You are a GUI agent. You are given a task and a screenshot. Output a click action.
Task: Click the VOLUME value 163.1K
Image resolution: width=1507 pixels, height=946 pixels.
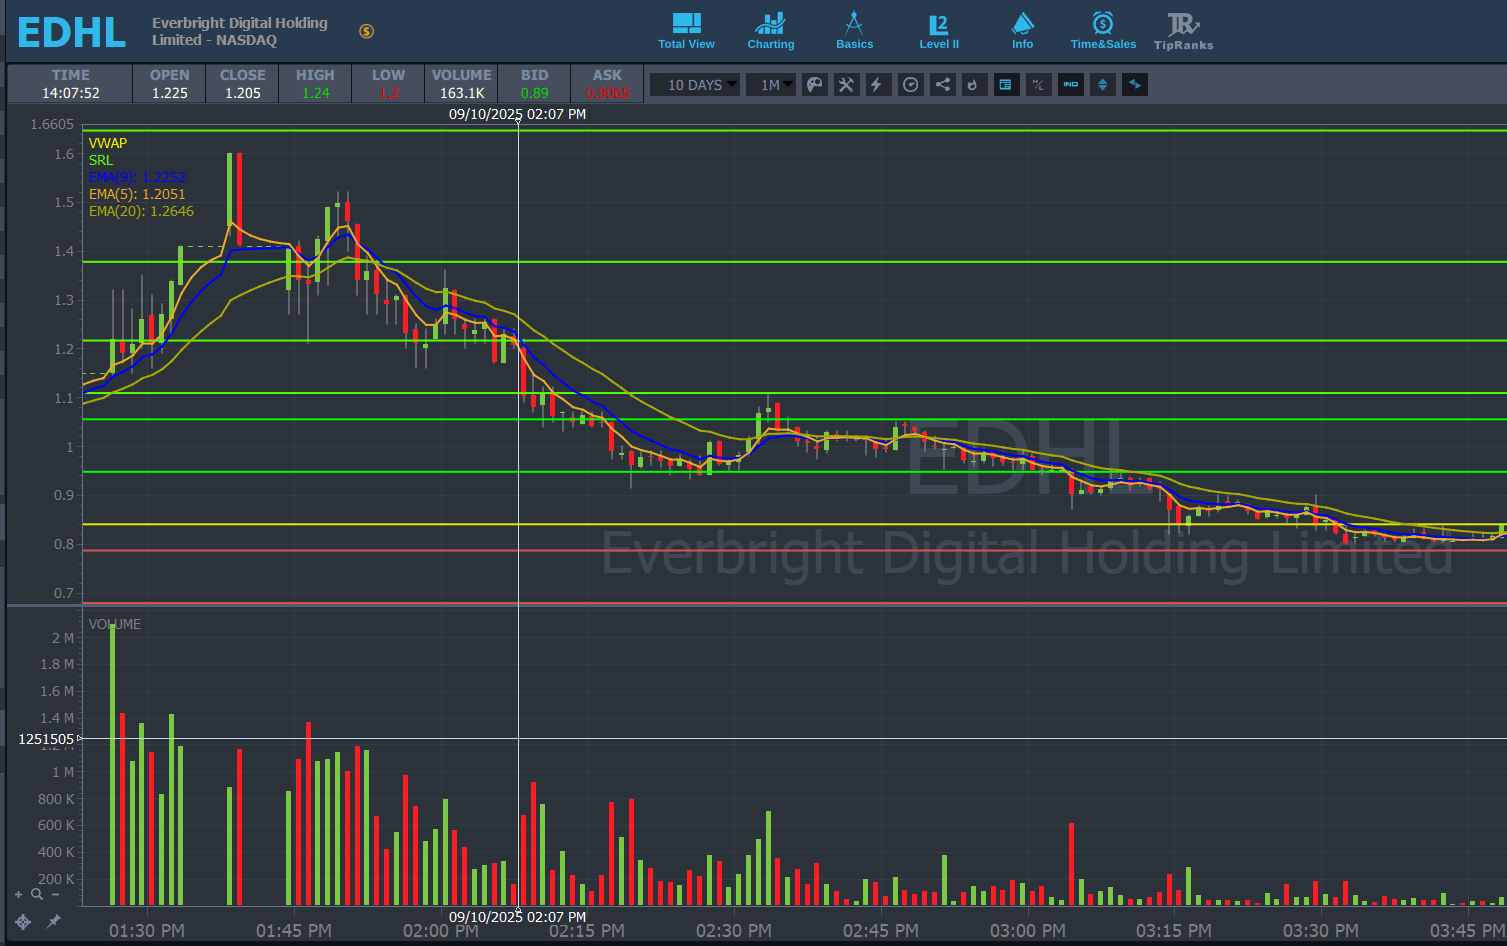[x=462, y=93]
